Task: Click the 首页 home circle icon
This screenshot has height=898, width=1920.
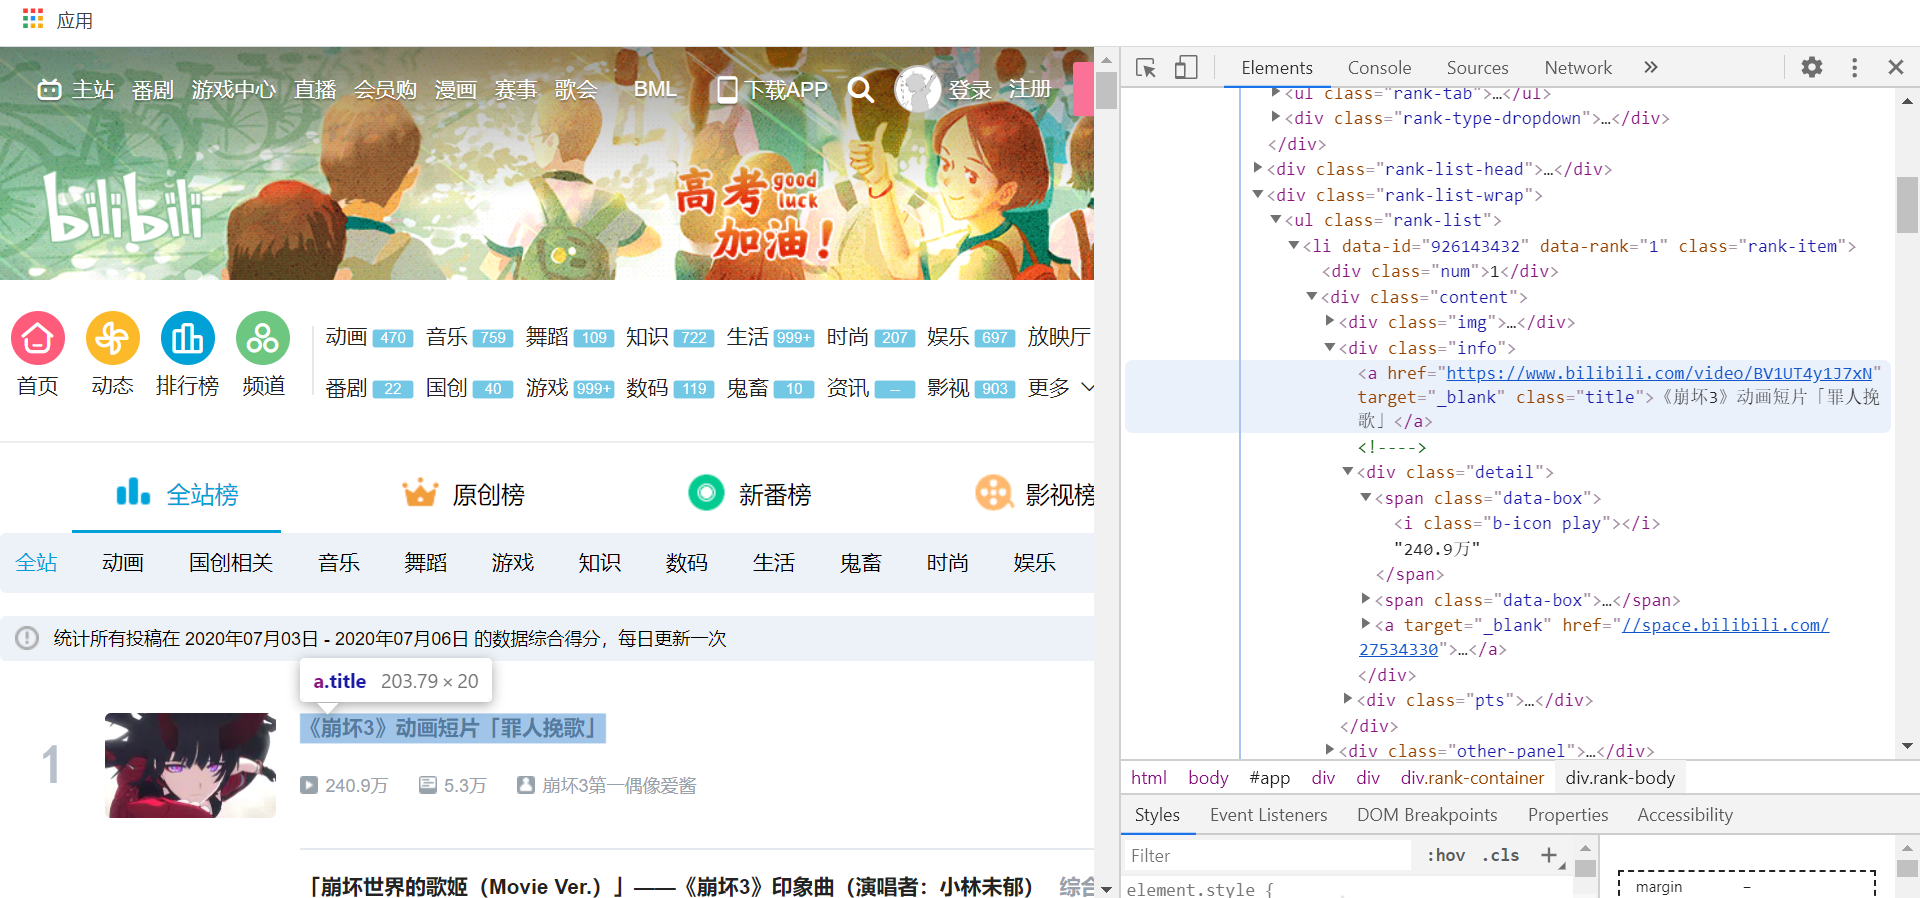Action: click(38, 338)
